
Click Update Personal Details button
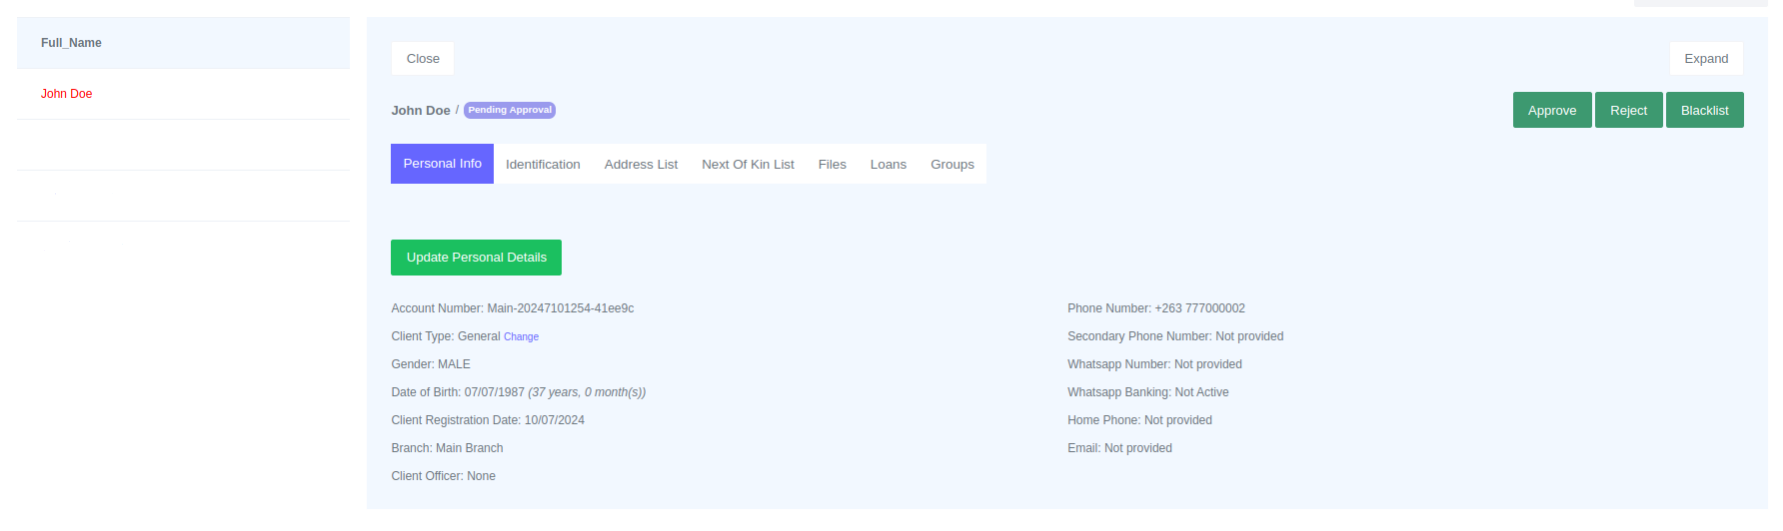(476, 257)
